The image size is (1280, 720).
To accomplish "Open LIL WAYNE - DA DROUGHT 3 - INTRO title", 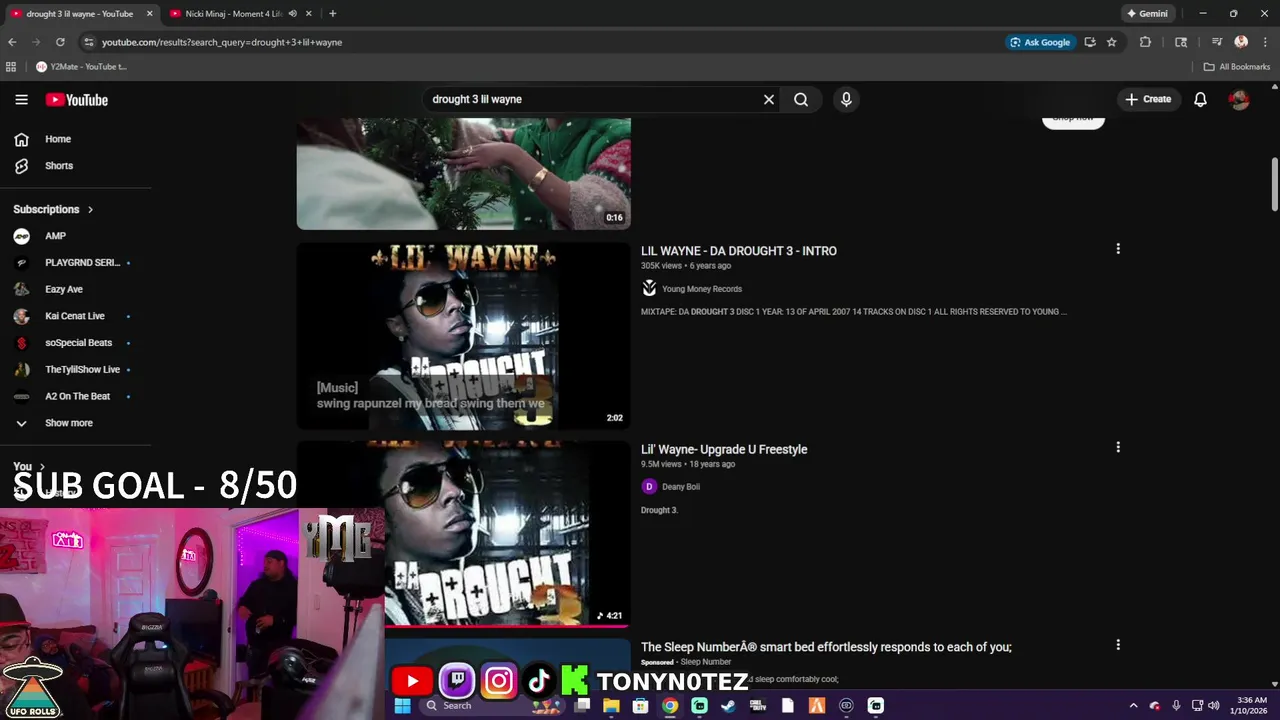I will pos(739,251).
